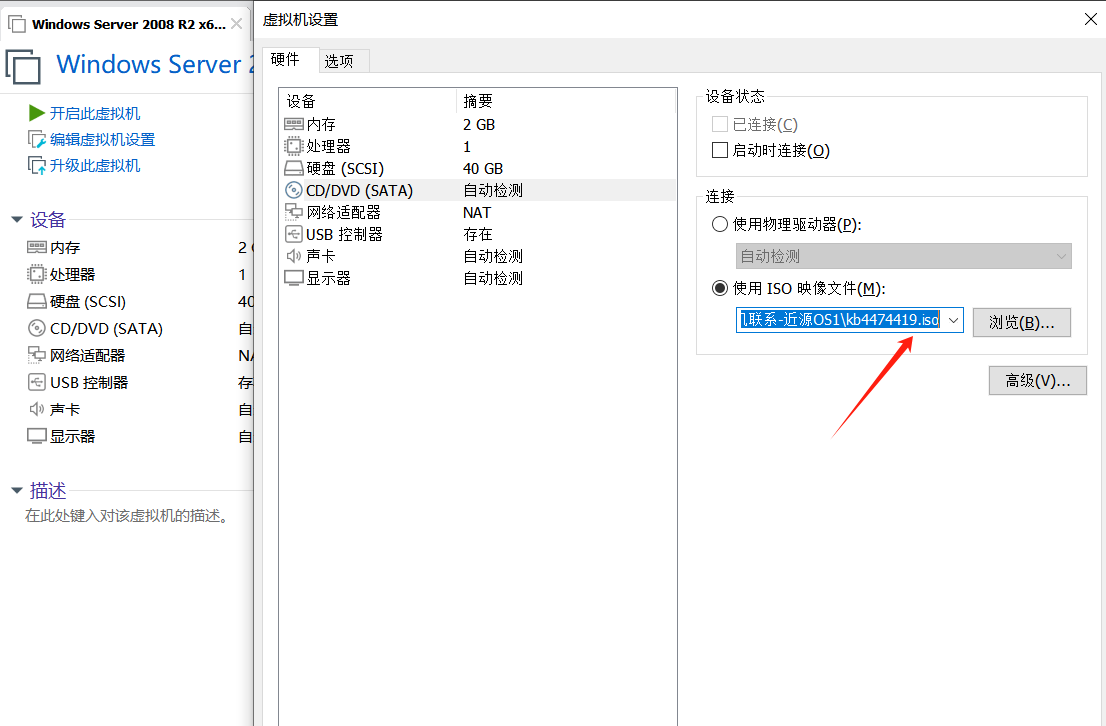
Task: Select 处理器 row in settings device list
Action: click(478, 146)
